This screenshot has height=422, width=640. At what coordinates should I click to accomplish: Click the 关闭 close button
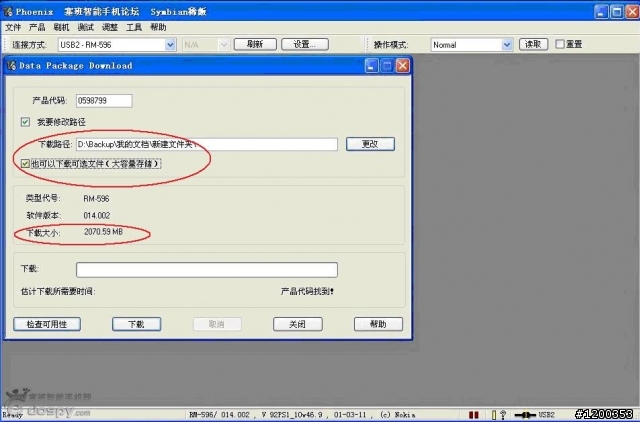coord(298,324)
